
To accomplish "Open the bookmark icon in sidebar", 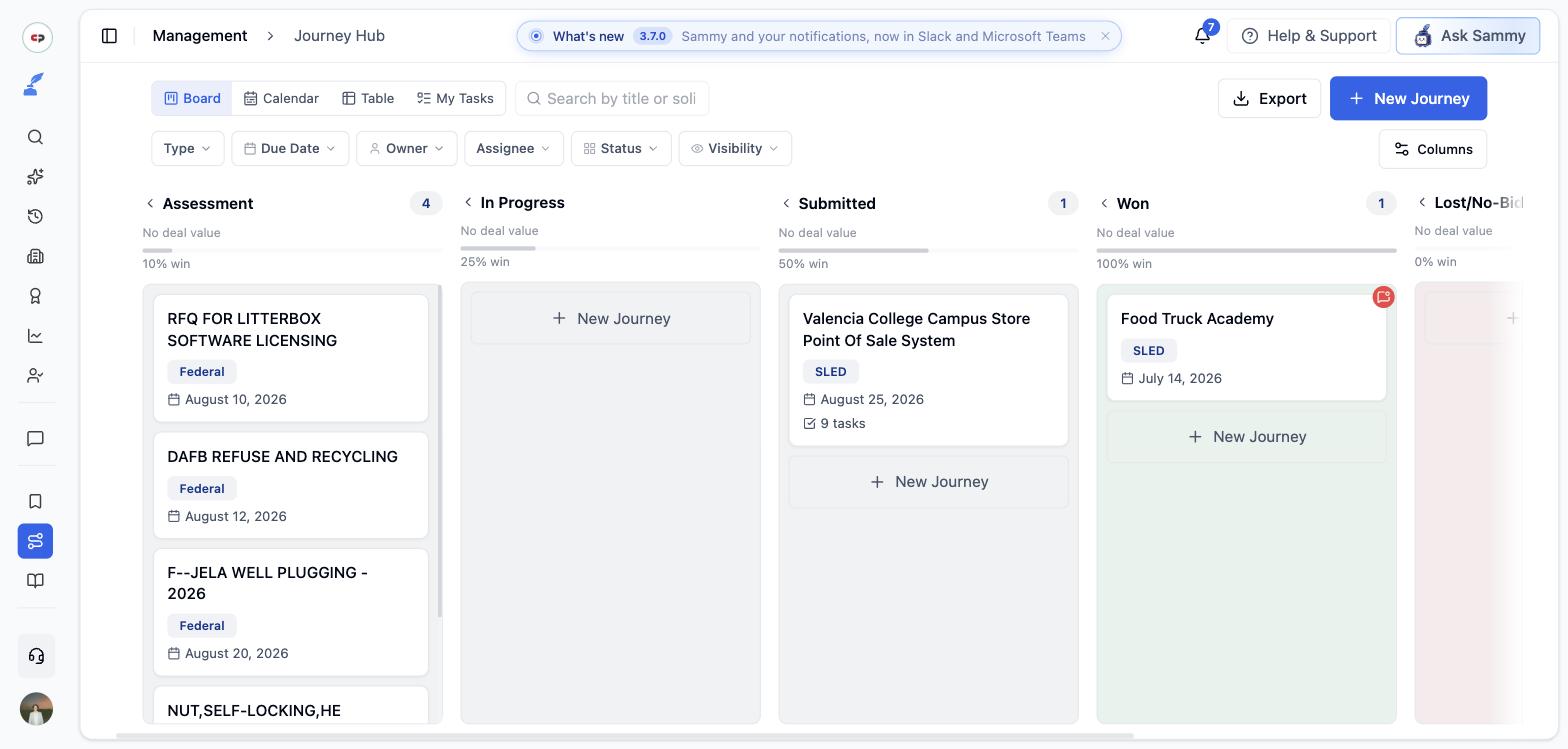I will click(35, 501).
